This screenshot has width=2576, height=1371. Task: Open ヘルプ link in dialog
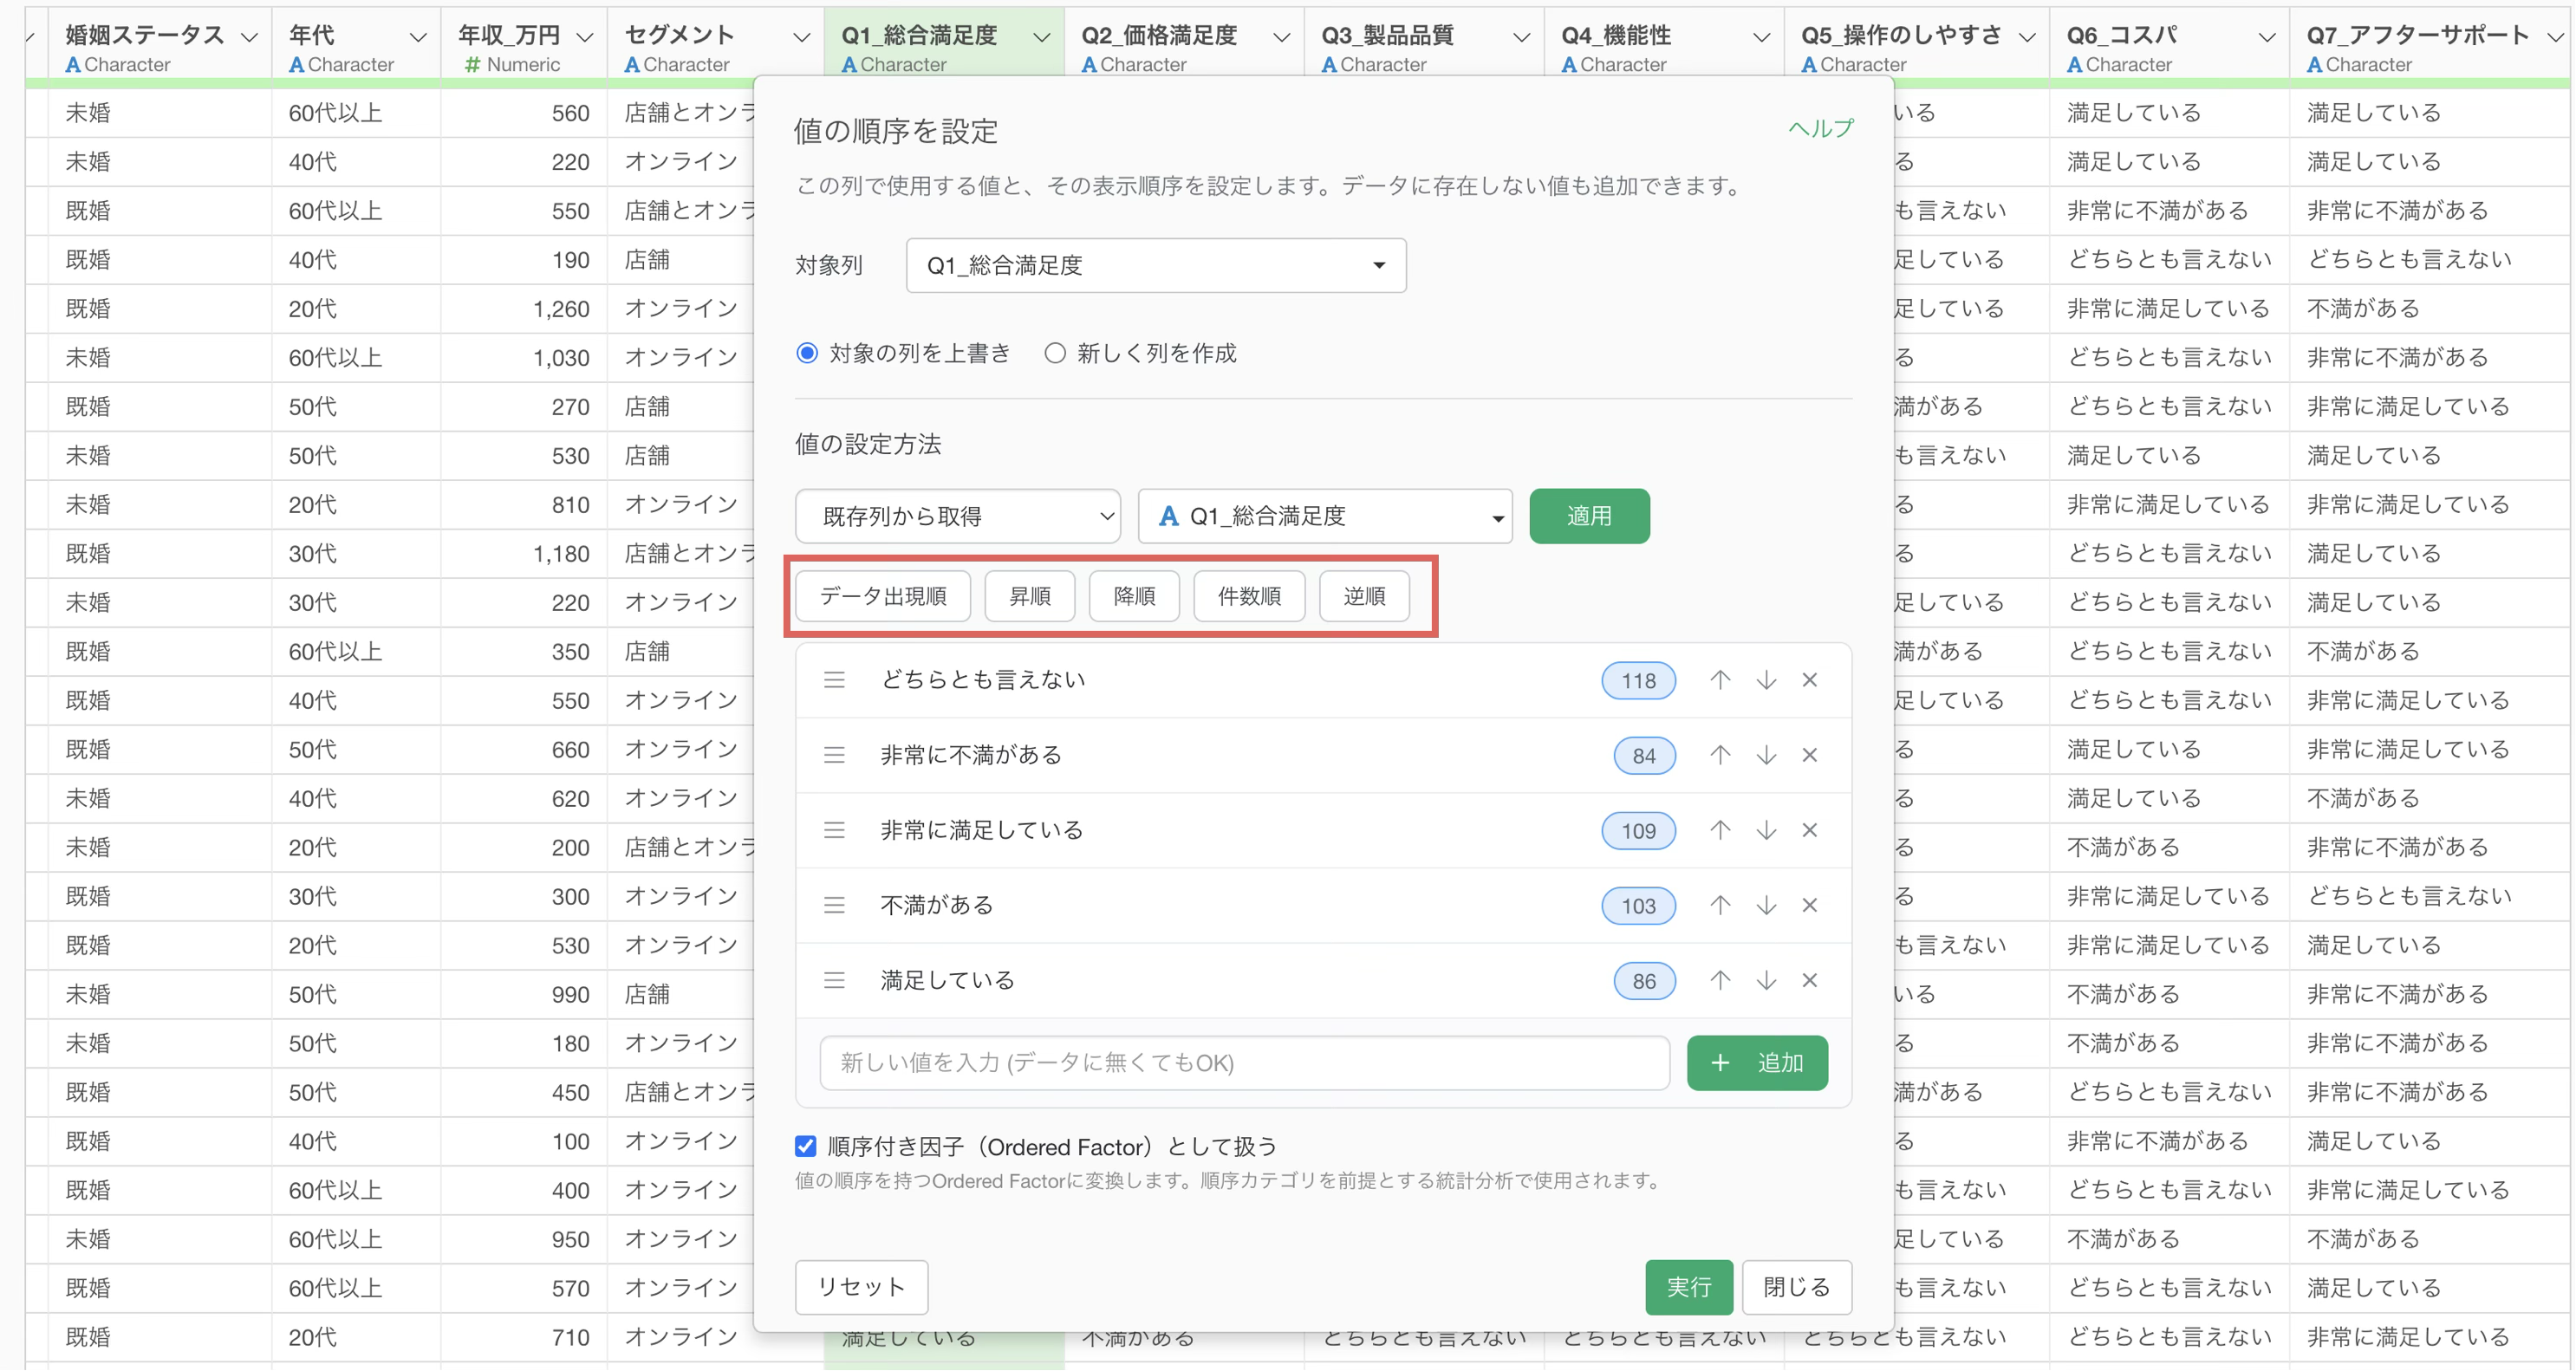click(1820, 128)
